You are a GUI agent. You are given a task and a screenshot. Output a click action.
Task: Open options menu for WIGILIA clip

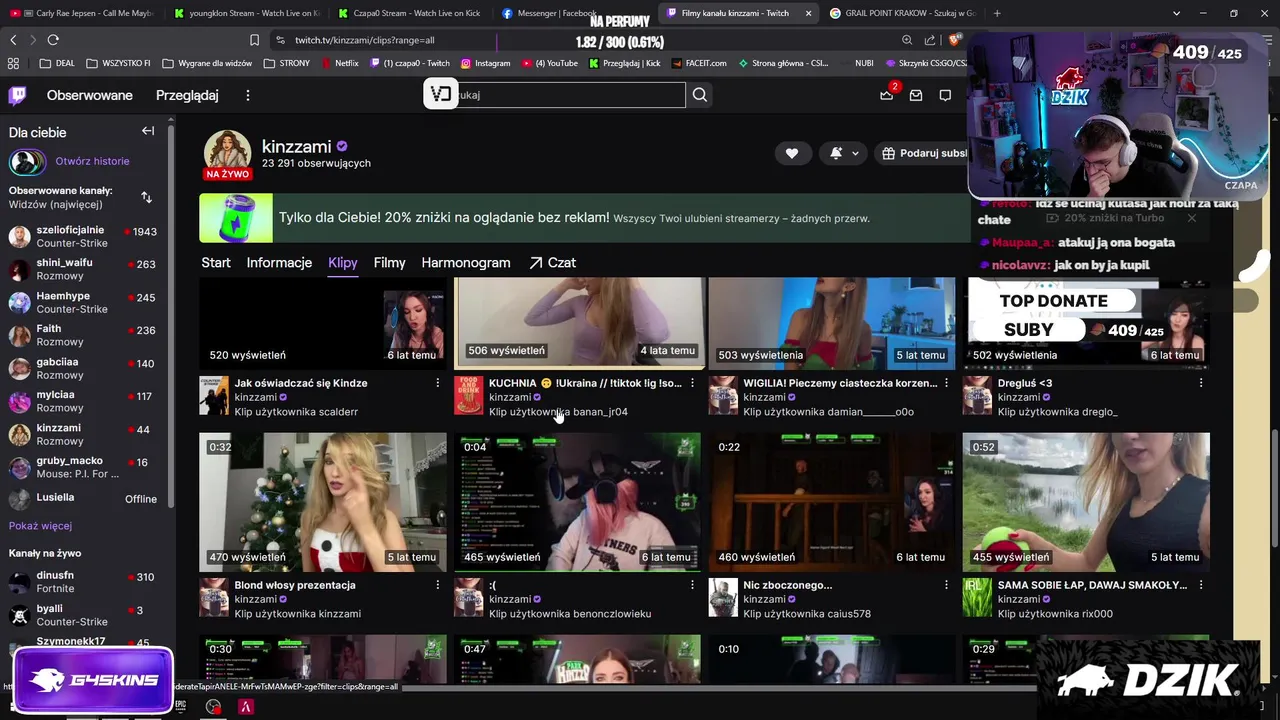tap(946, 383)
